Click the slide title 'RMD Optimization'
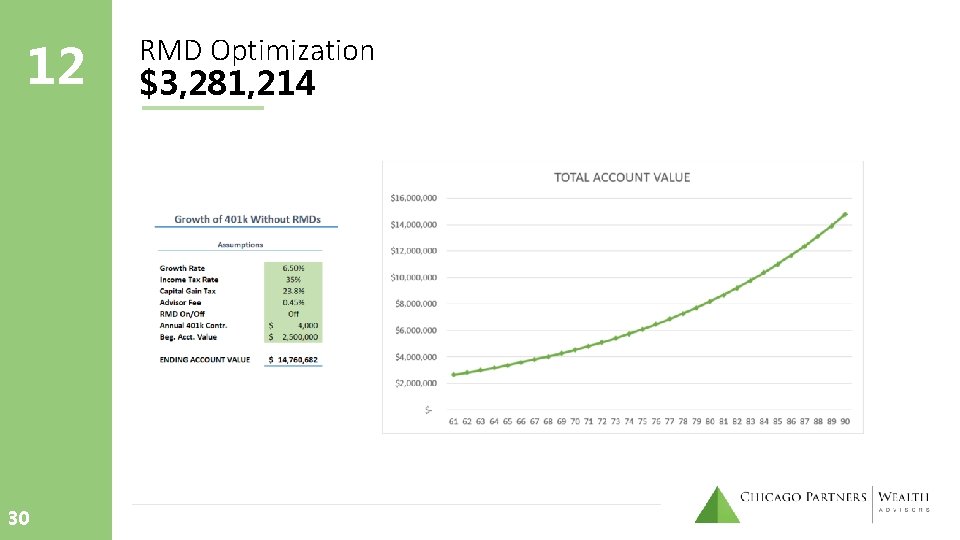This screenshot has height=540, width=960. [x=257, y=51]
